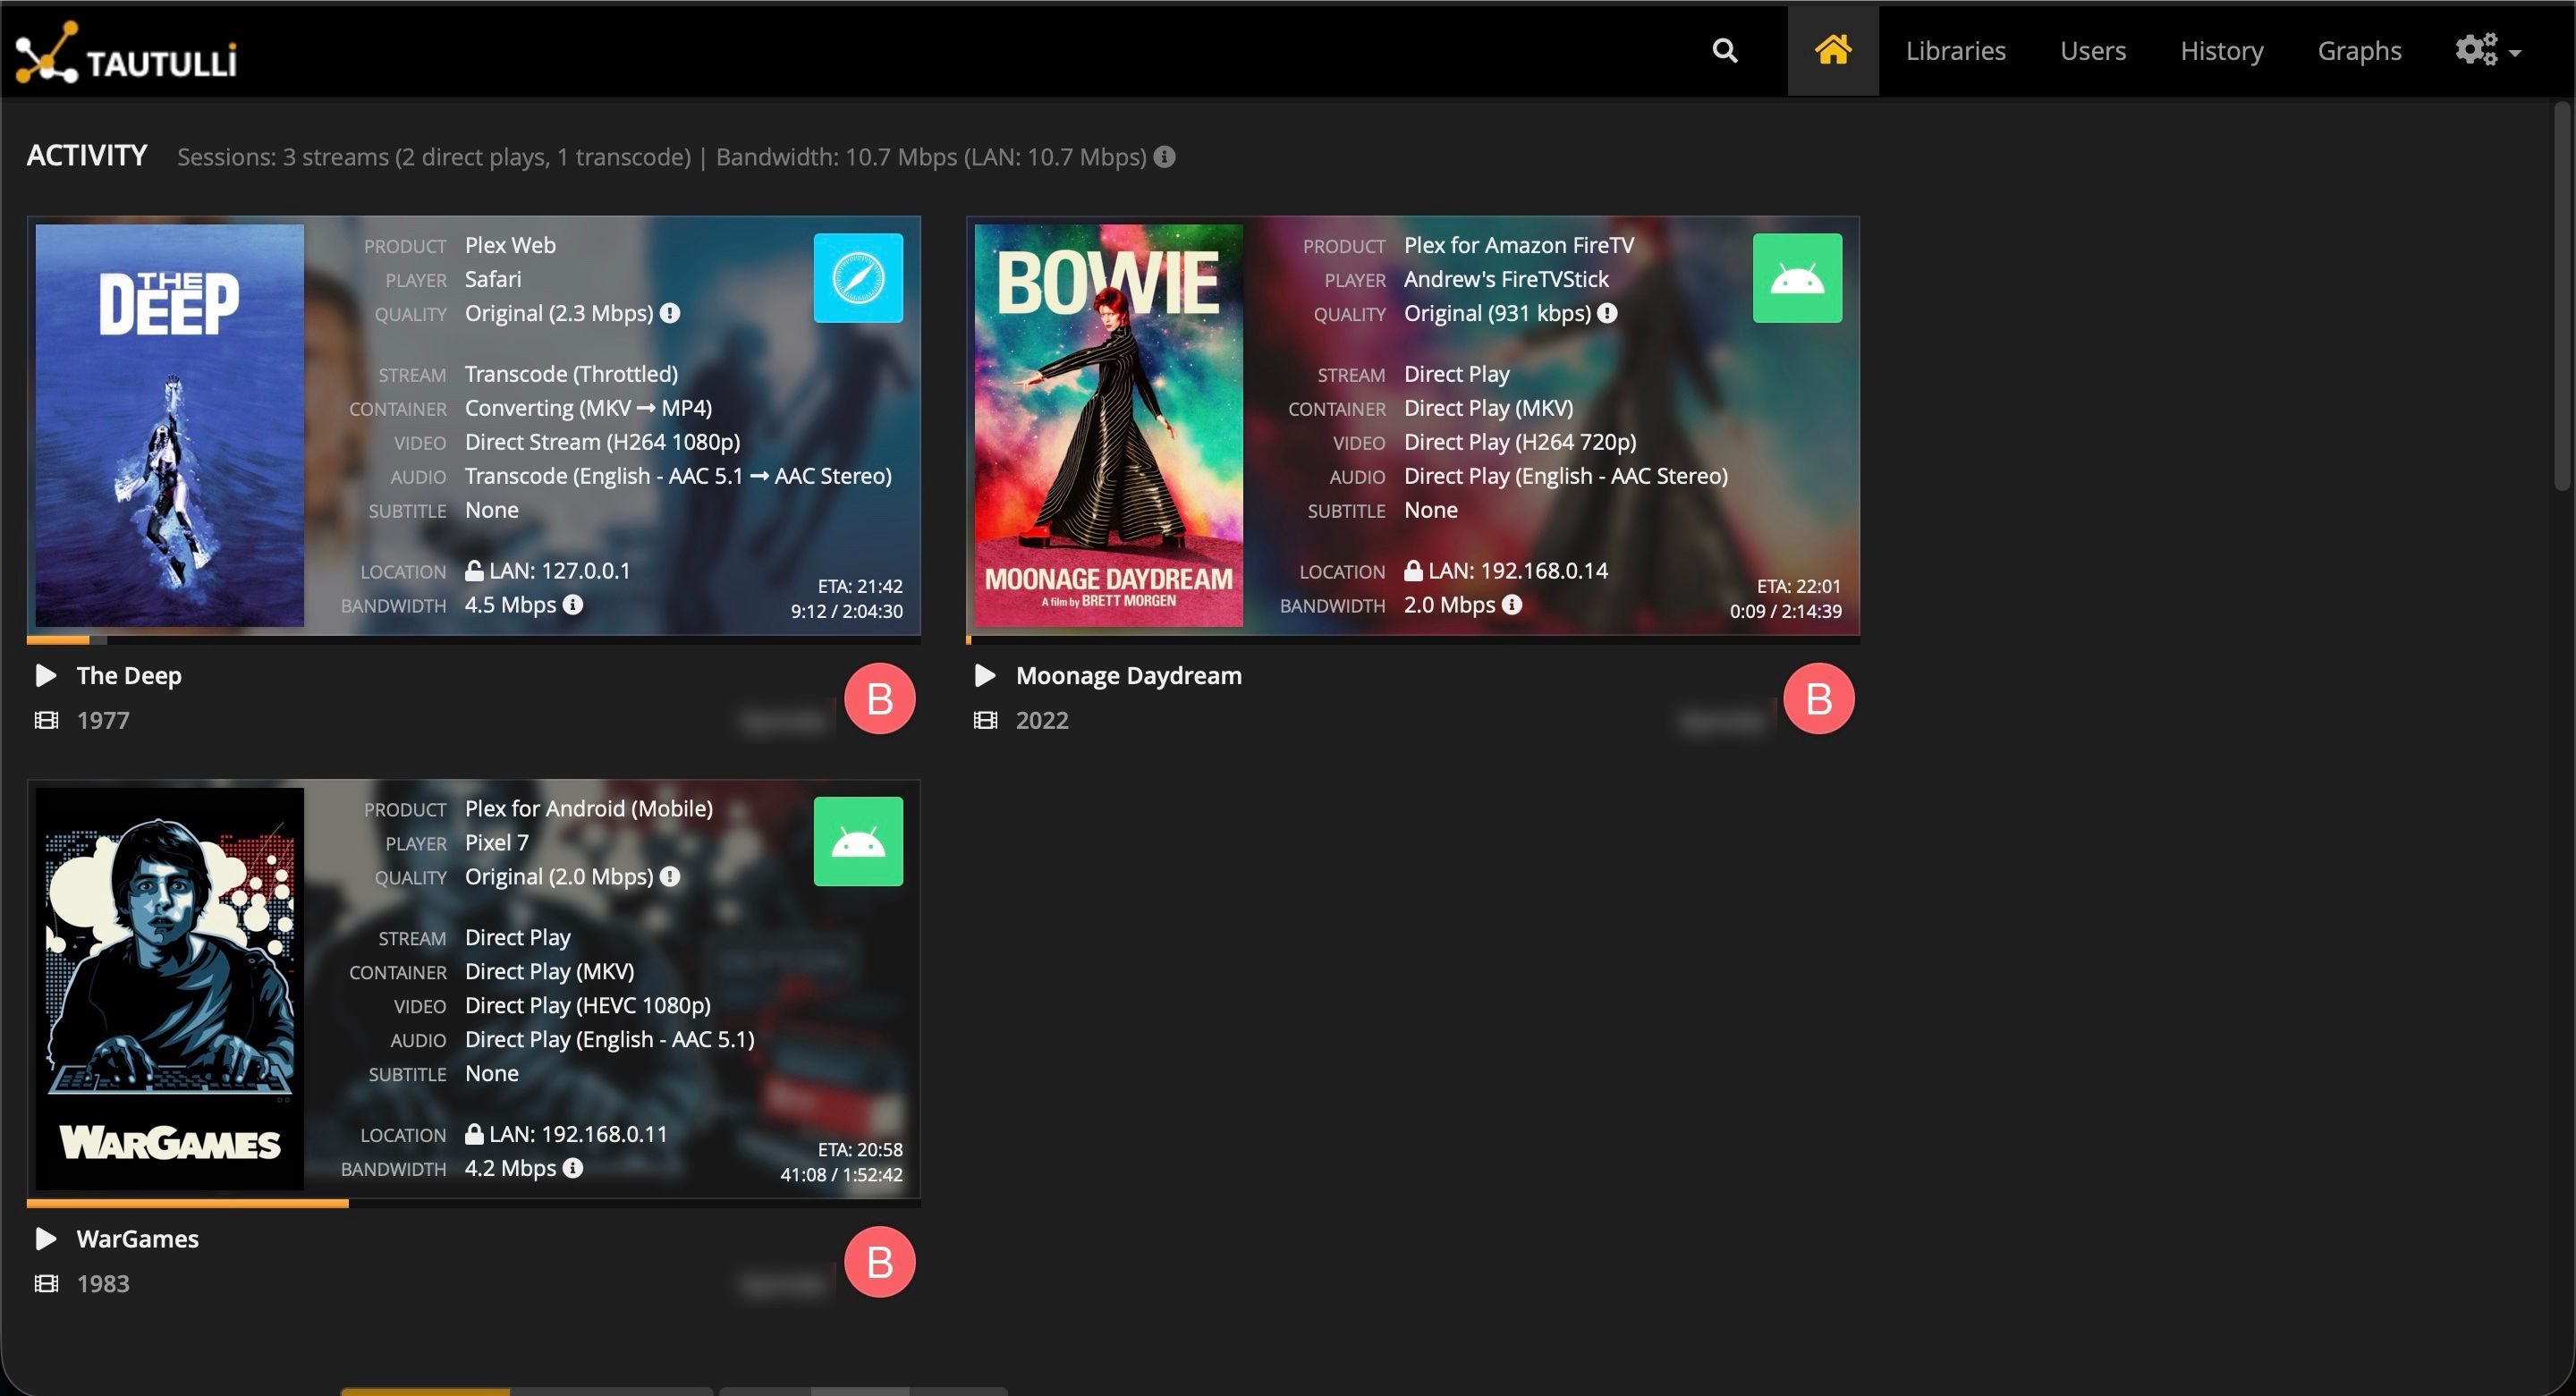Open user avatar B under Moonage Daydream

(1818, 698)
